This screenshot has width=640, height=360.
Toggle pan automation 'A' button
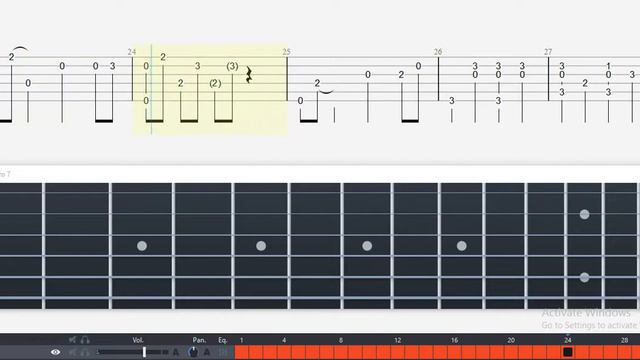pyautogui.click(x=207, y=352)
